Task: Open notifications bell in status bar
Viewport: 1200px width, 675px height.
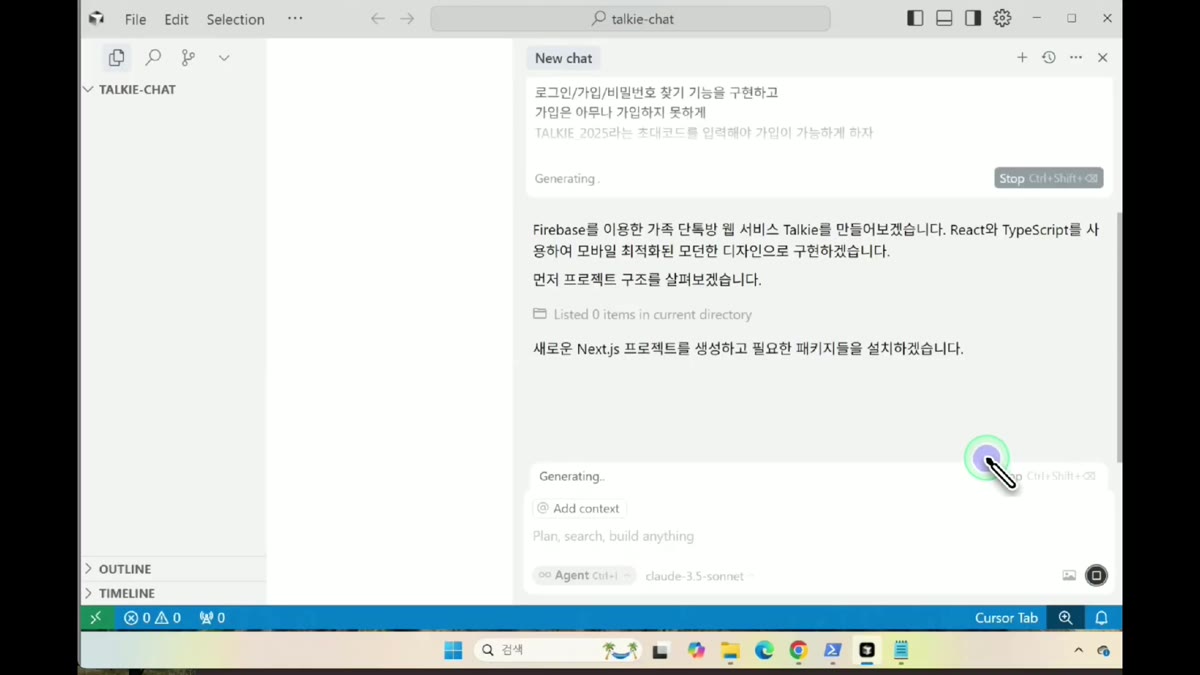Action: pyautogui.click(x=1101, y=618)
